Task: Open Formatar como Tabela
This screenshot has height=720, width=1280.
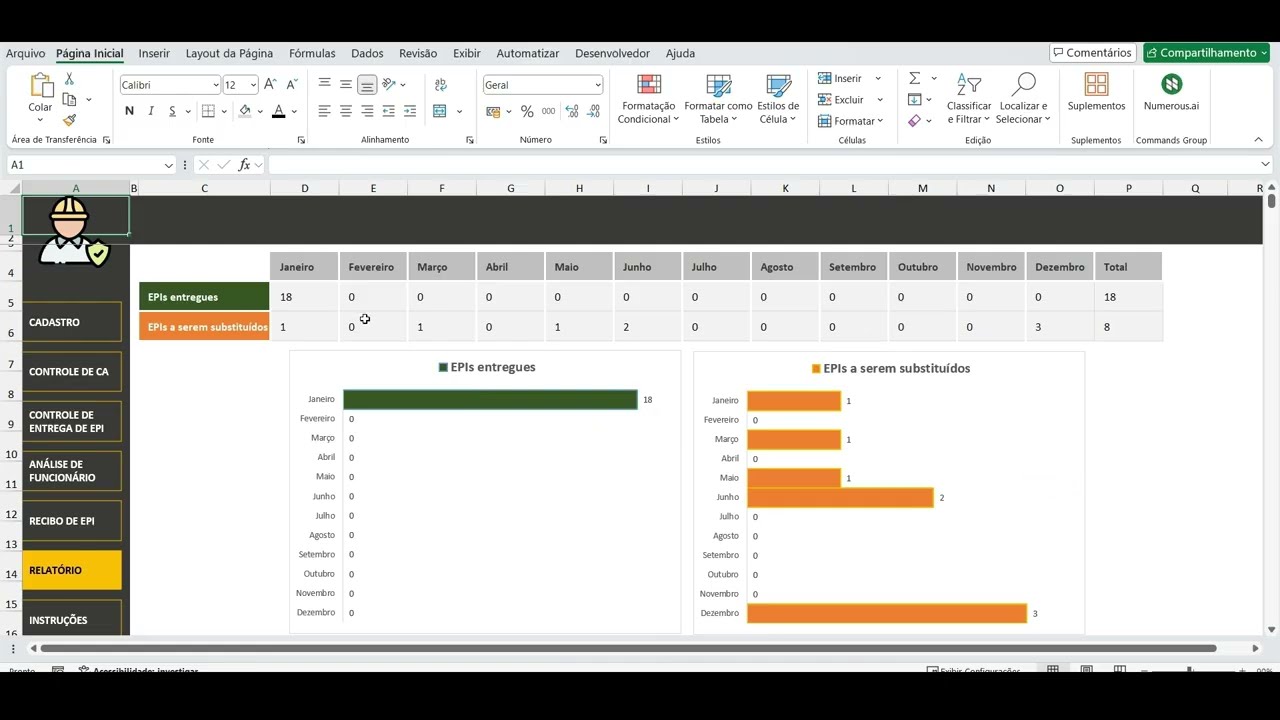Action: click(718, 99)
